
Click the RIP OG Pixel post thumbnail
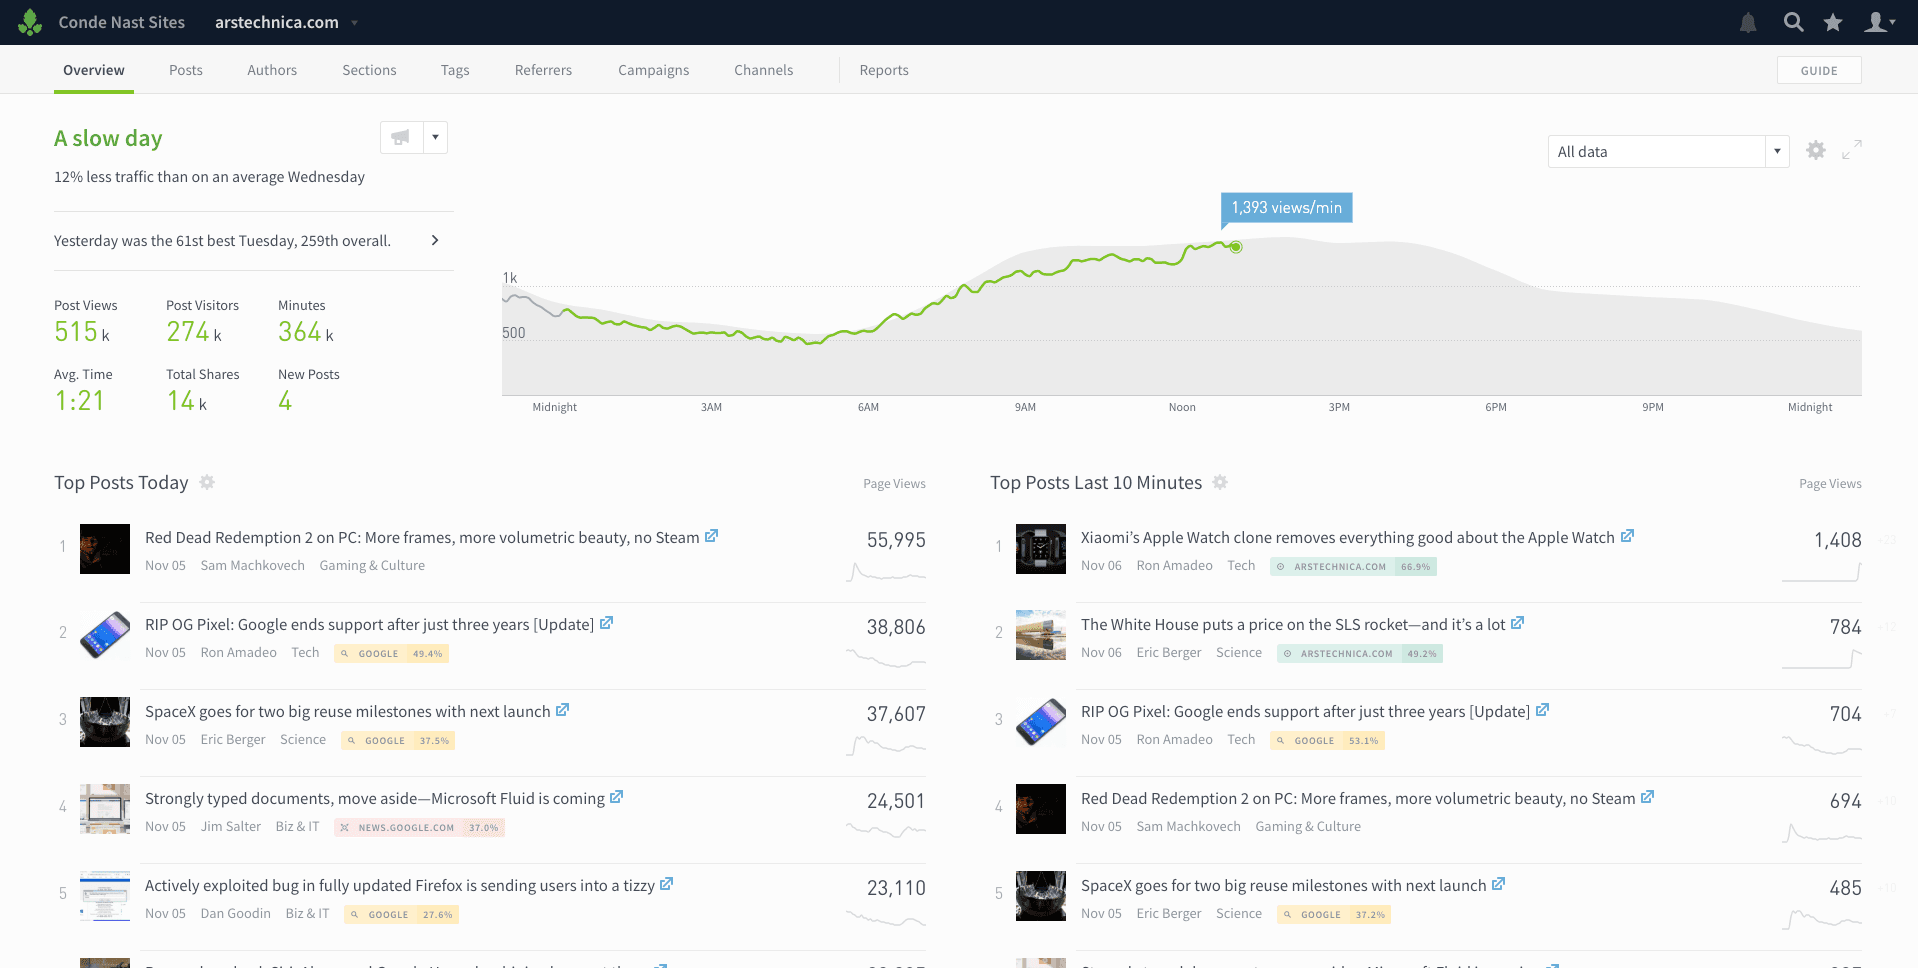(x=104, y=635)
